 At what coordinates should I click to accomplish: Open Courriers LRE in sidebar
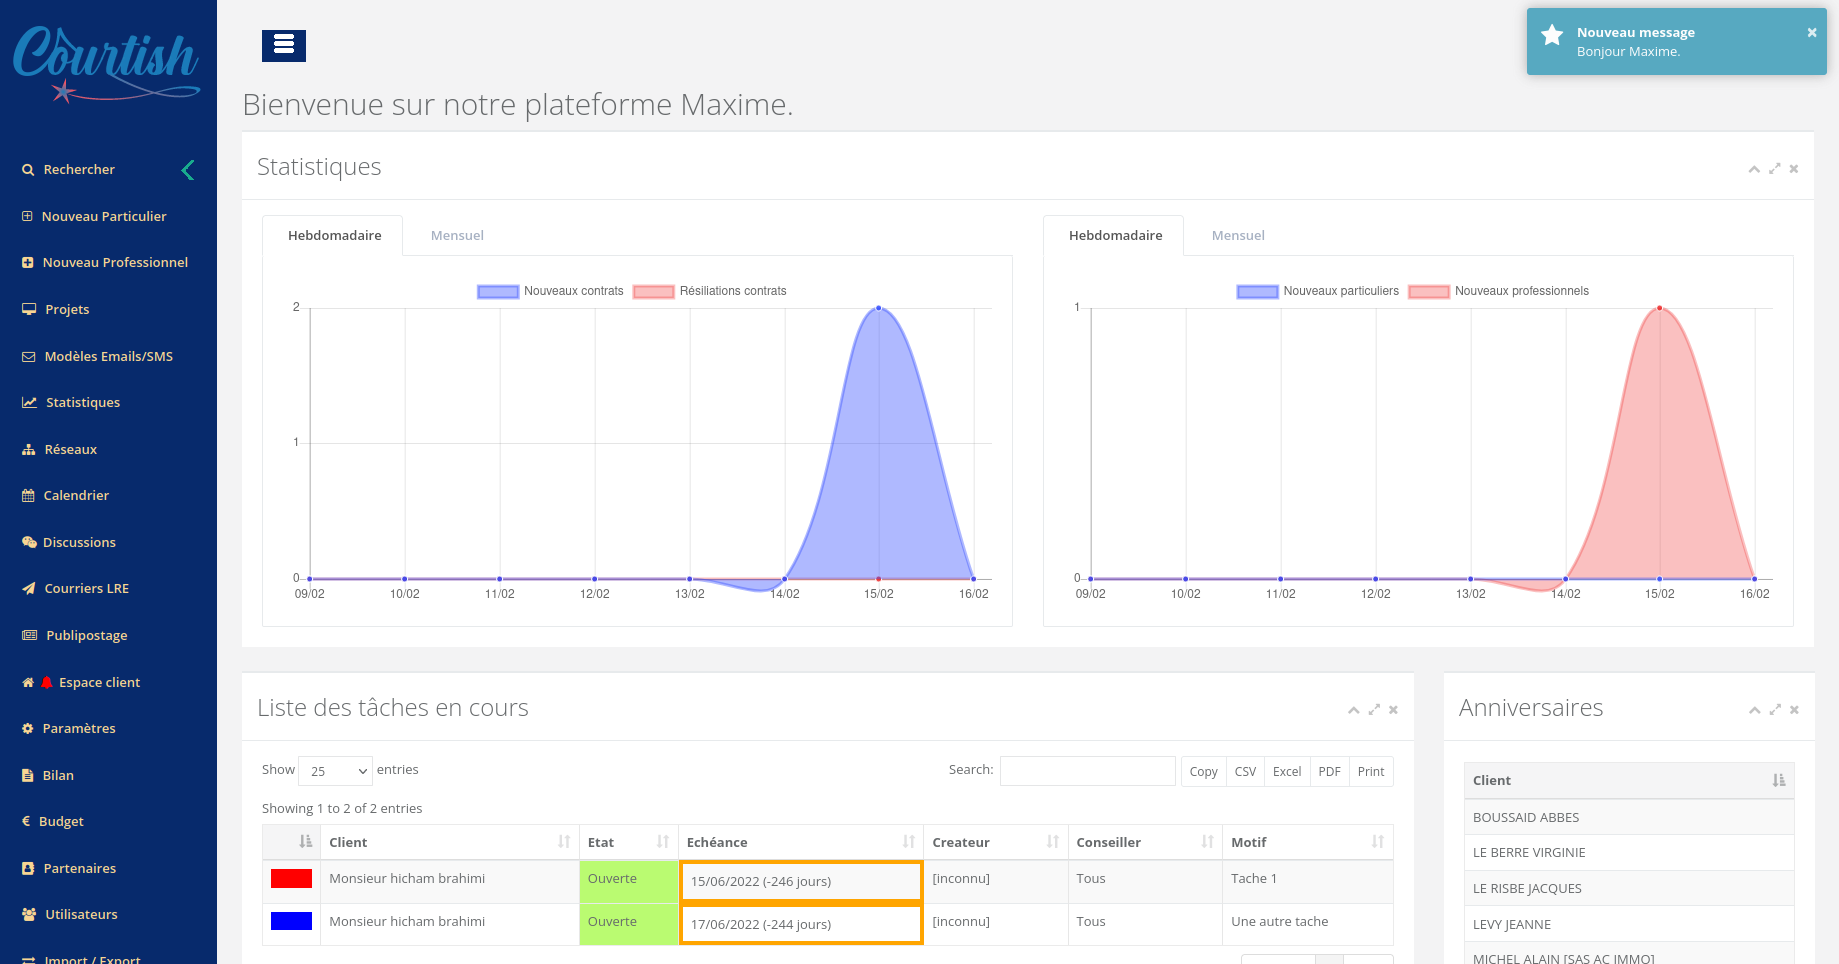pos(86,589)
